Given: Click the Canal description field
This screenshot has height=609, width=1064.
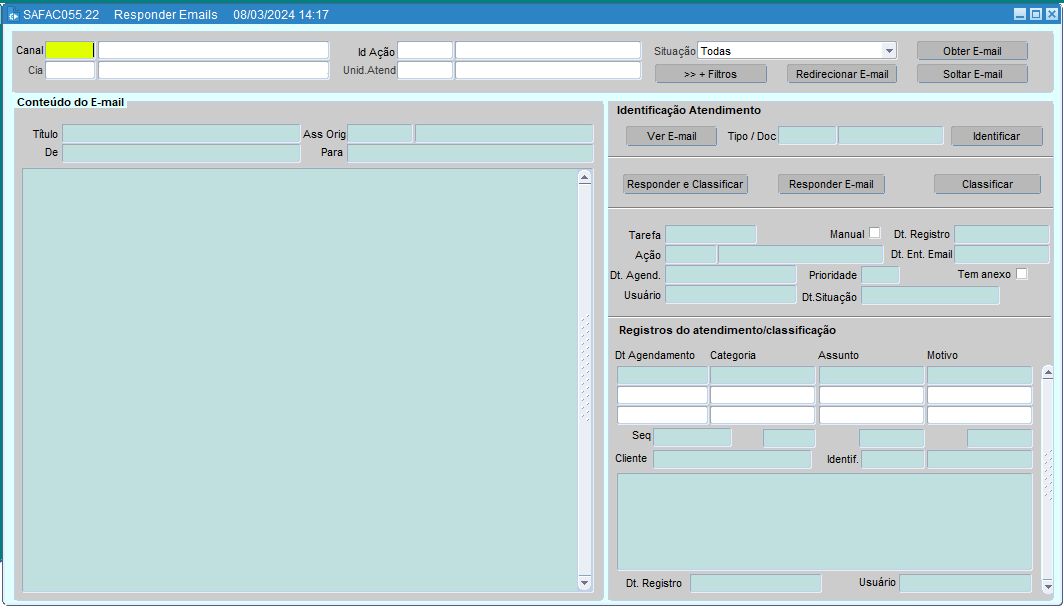Looking at the screenshot, I should [x=213, y=50].
